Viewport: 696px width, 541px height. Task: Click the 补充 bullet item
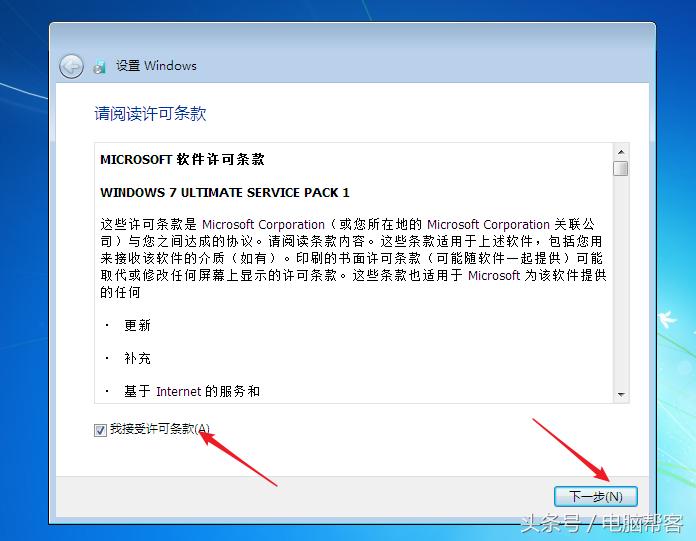[x=137, y=358]
